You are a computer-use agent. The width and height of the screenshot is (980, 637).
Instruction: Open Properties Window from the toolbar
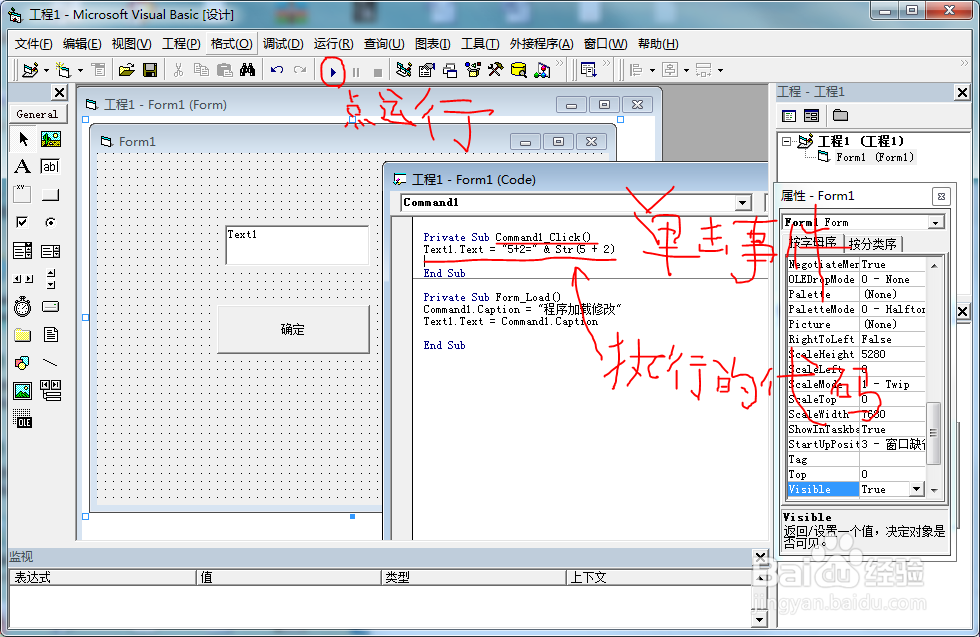point(427,70)
